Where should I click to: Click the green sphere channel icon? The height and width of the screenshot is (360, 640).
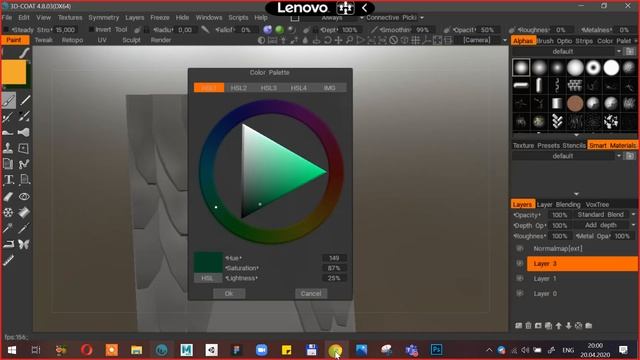[x=280, y=29]
